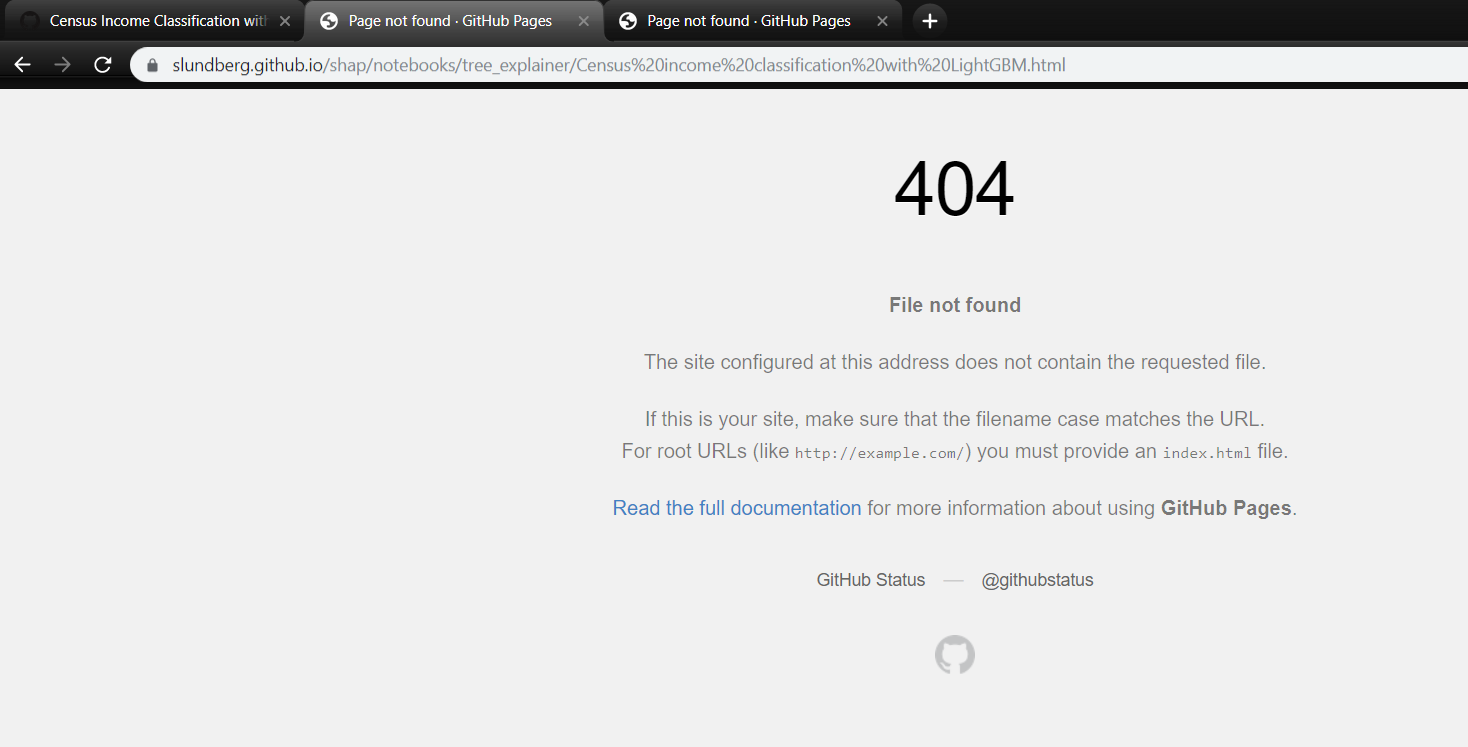
Task: Click the forward navigation arrow
Action: pos(62,65)
